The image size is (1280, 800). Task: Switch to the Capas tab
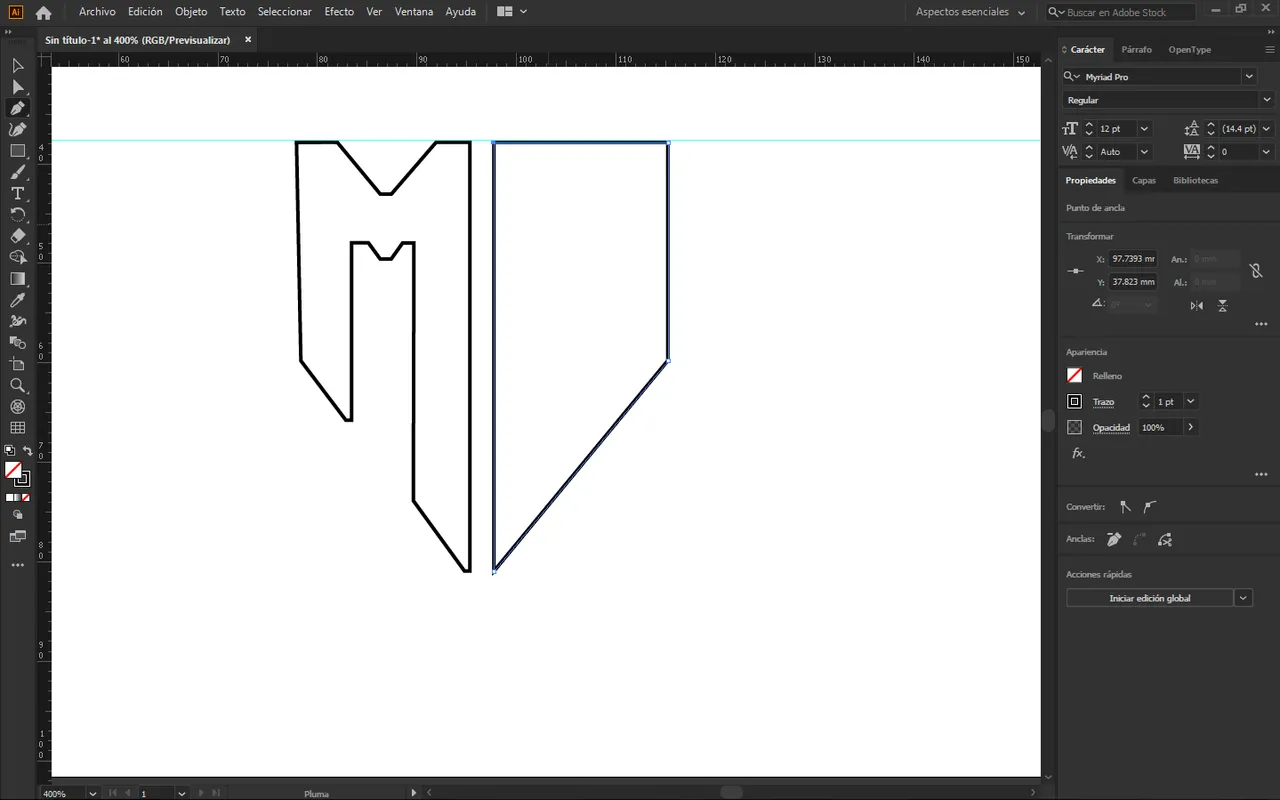(x=1144, y=180)
